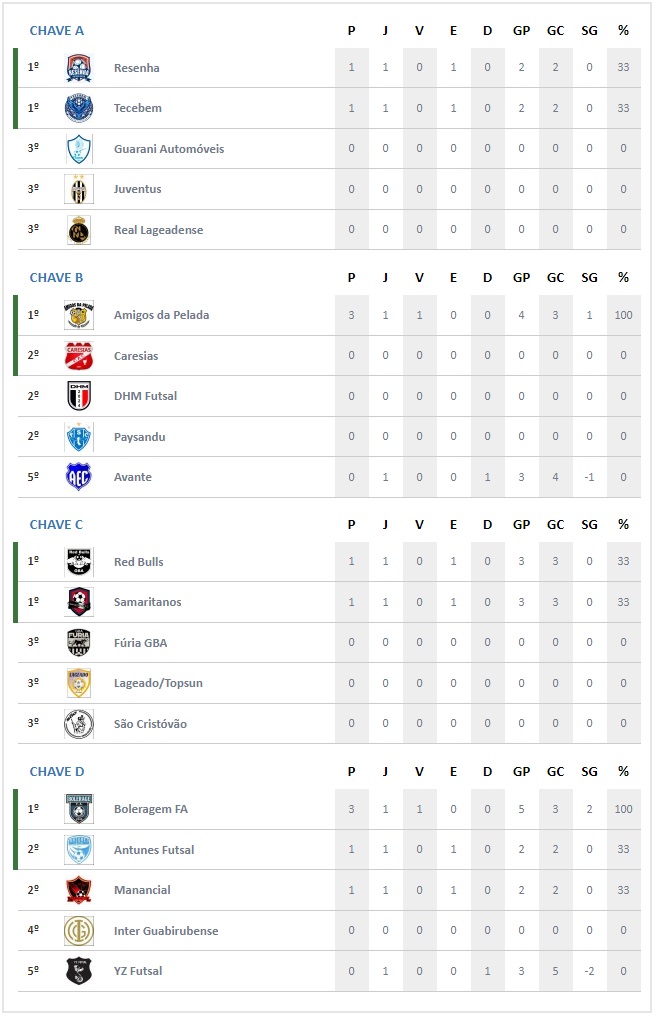Click the SG column header in CHAVE B

590,278
